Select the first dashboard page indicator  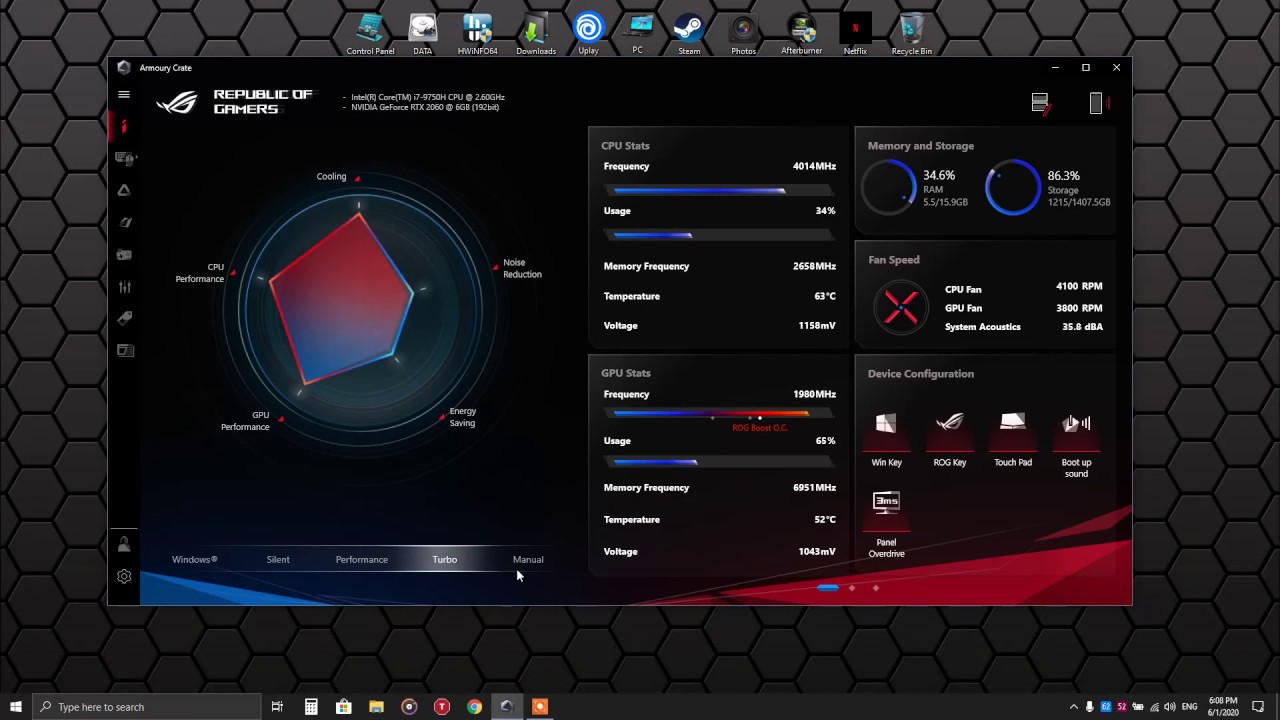828,588
